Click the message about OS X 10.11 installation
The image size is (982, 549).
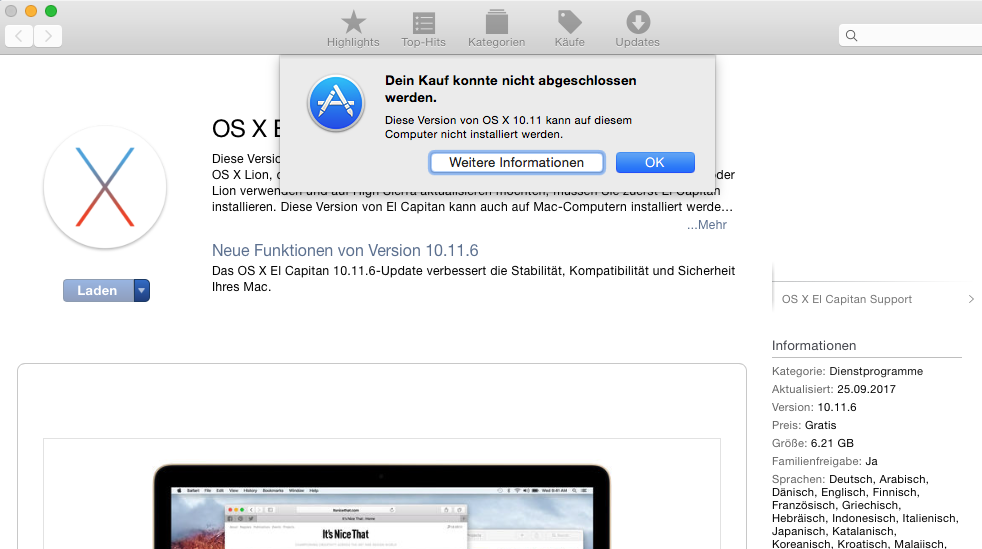(508, 127)
